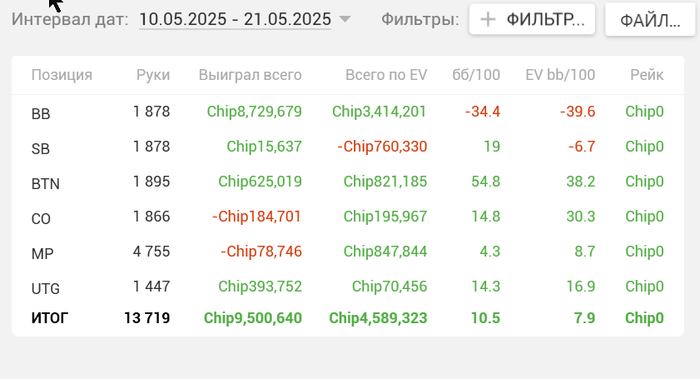
Task: Open the date interval dropdown arrow
Action: click(345, 19)
